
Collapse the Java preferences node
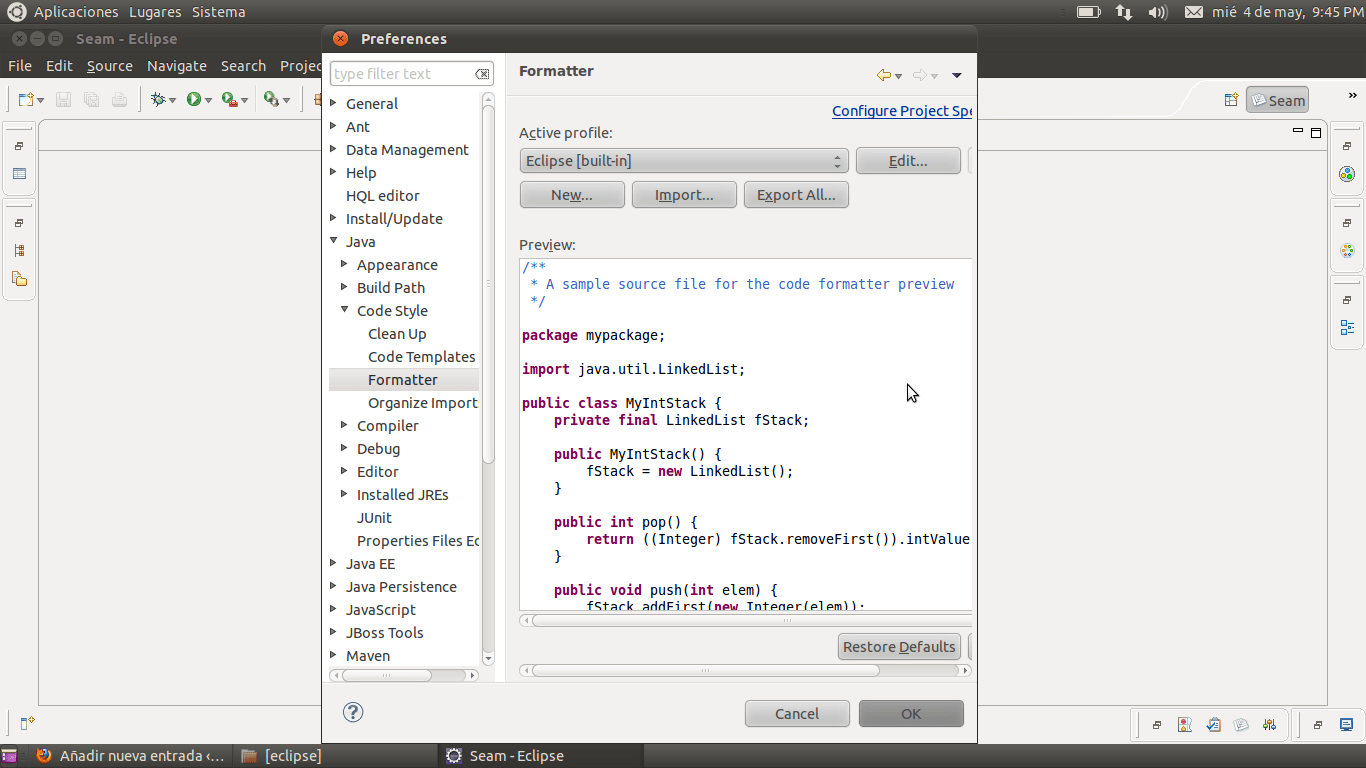click(x=334, y=241)
